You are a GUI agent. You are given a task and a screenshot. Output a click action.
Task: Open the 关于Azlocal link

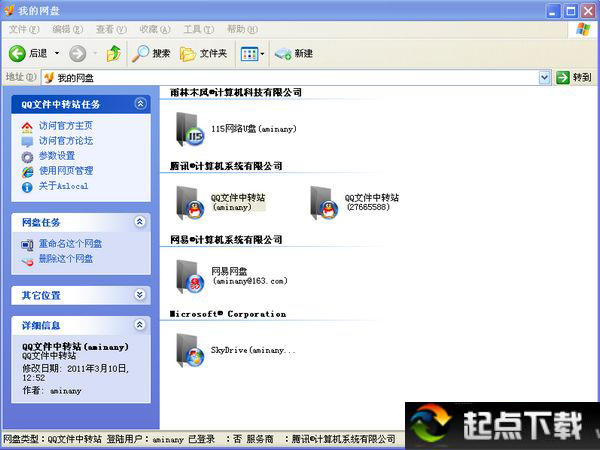(x=63, y=186)
